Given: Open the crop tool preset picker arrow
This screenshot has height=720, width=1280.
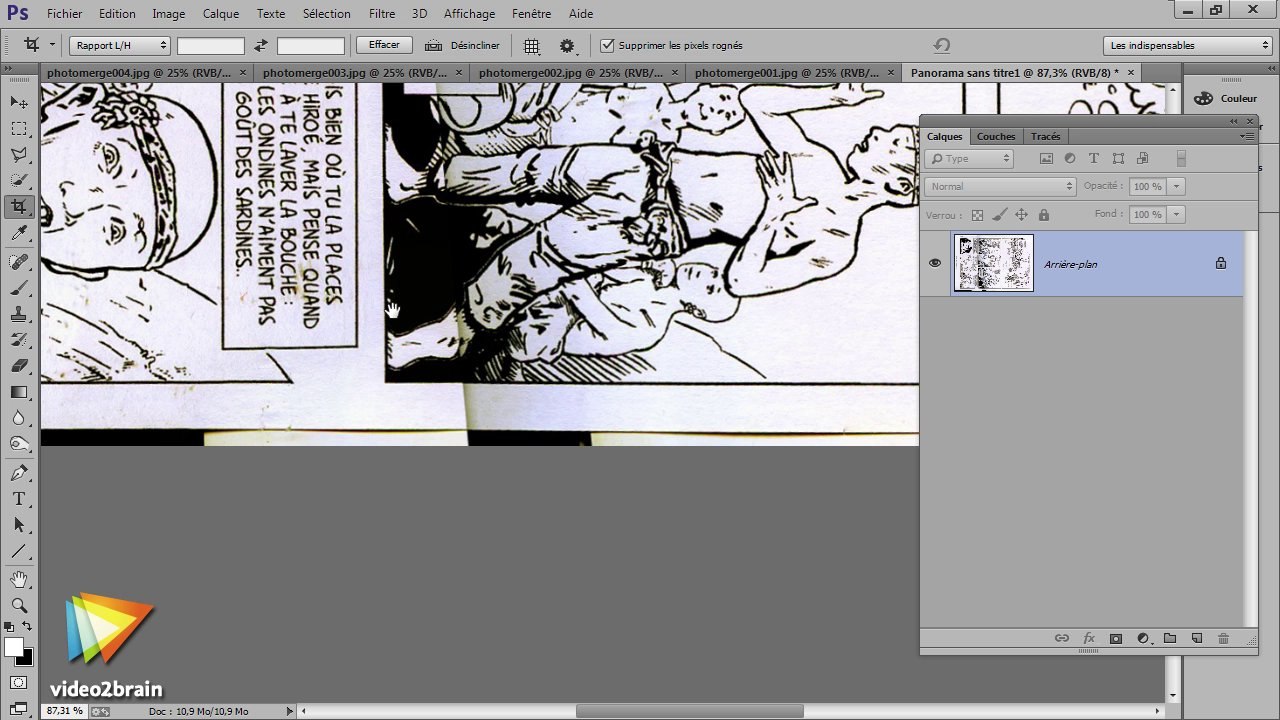Looking at the screenshot, I should (52, 45).
